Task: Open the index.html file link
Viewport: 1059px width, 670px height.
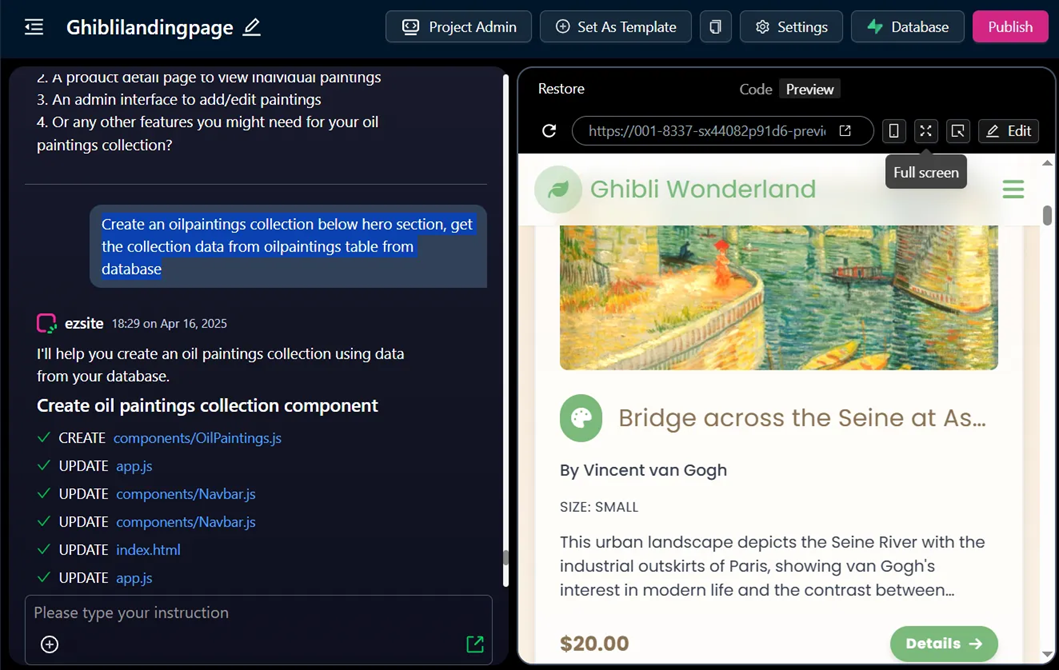Action: pyautogui.click(x=148, y=550)
